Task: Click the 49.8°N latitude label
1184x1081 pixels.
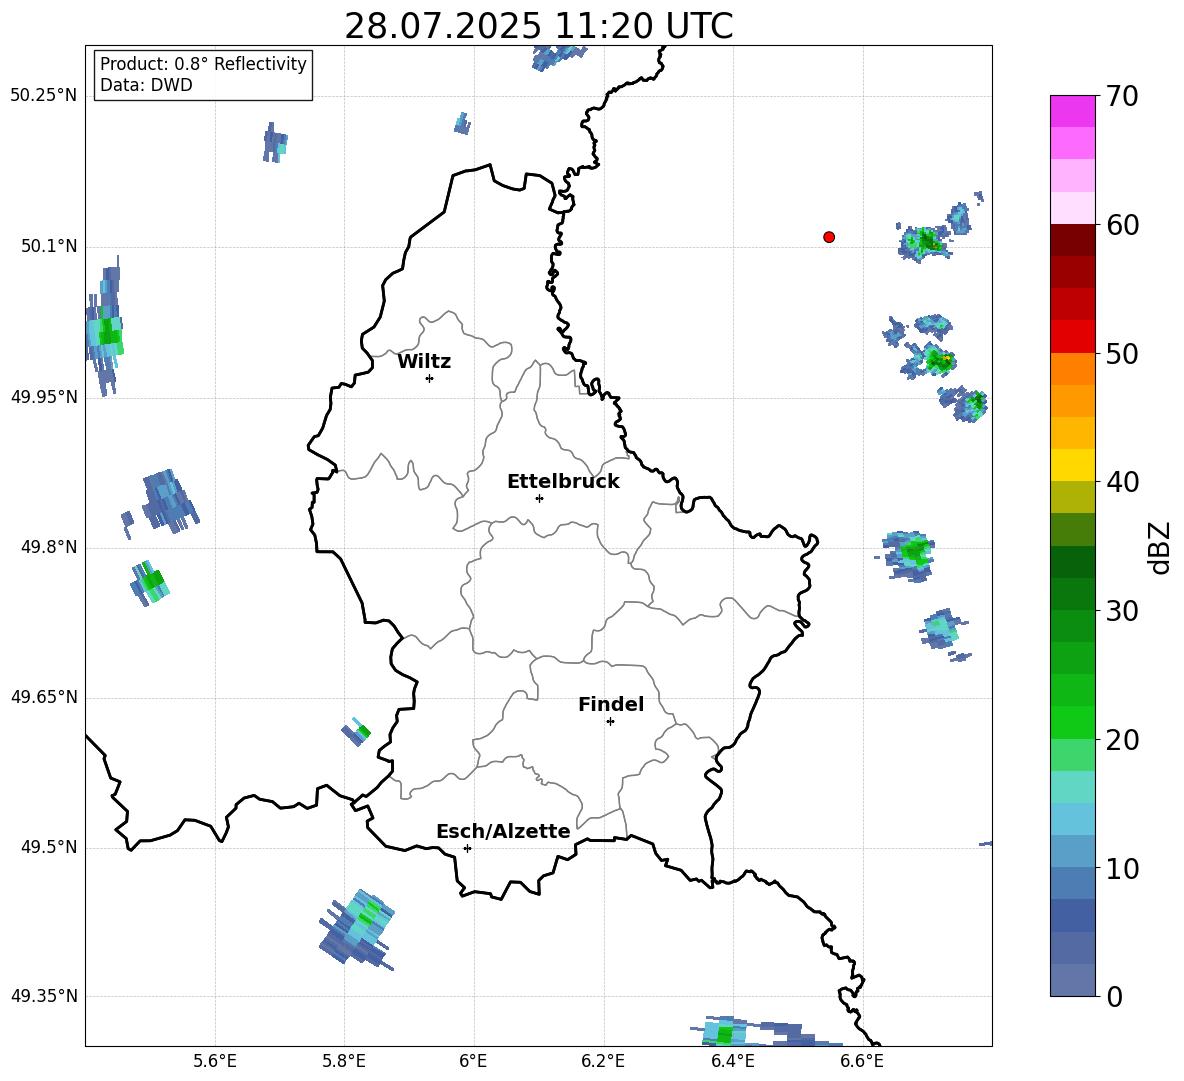Action: pos(49,547)
